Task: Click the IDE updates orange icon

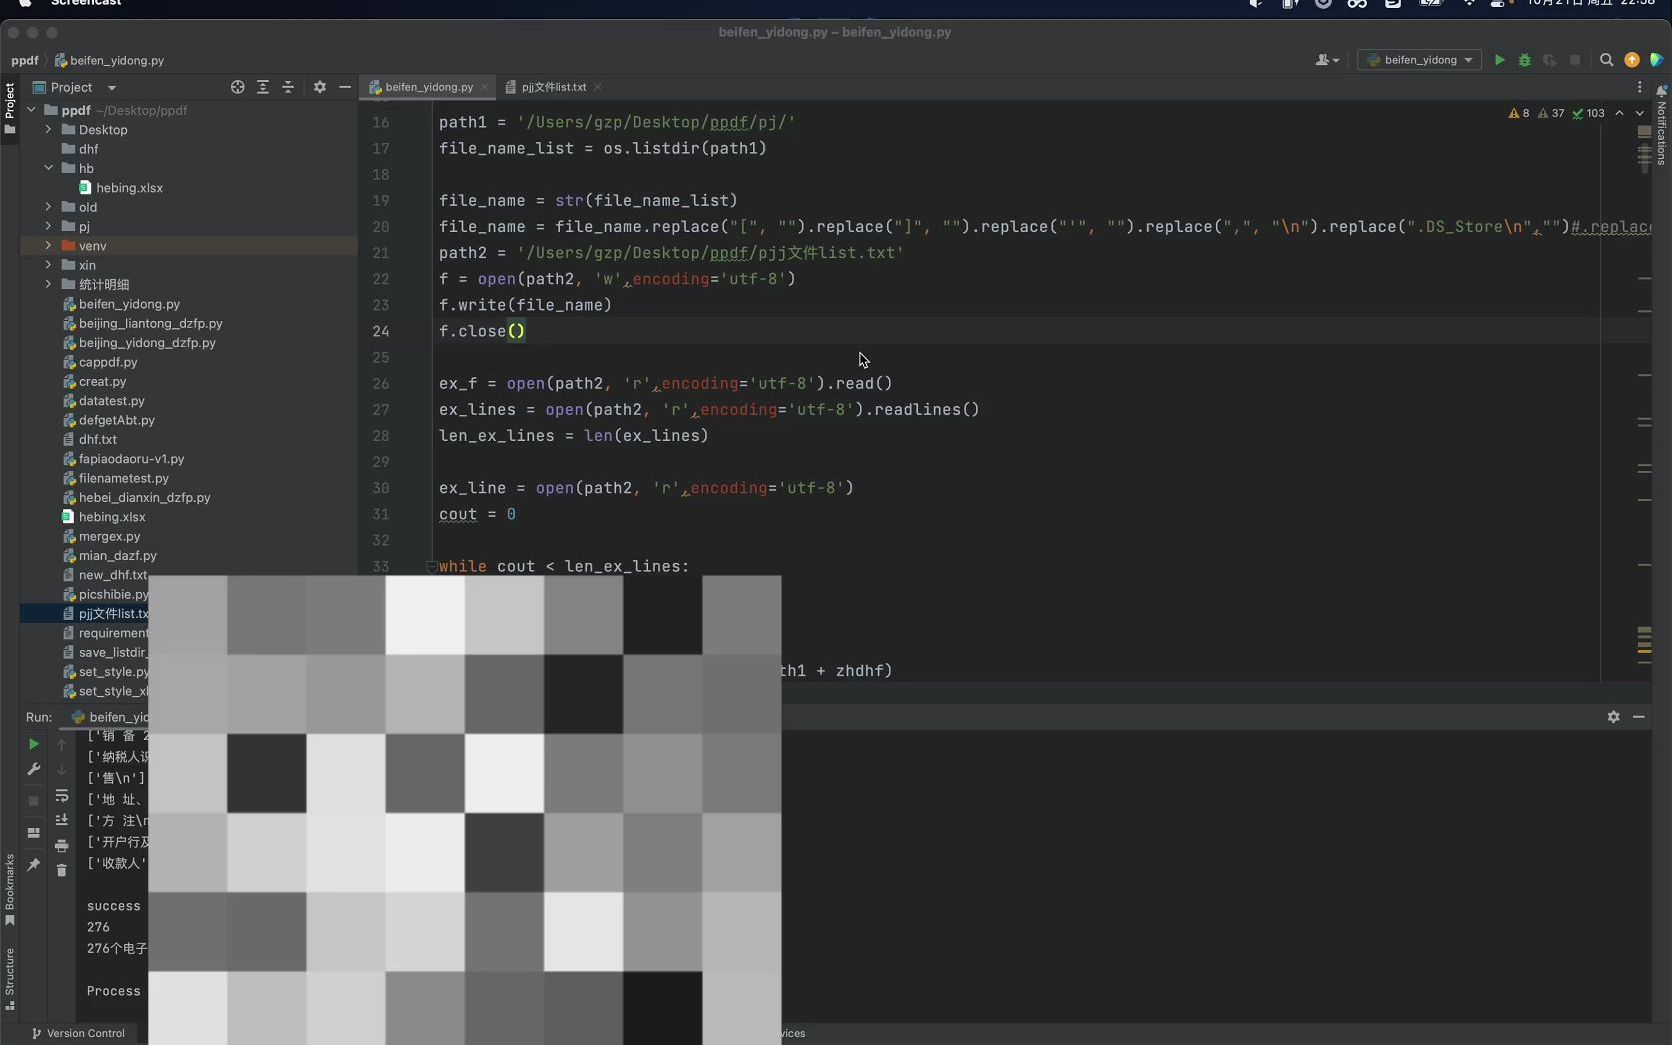Action: 1632,60
